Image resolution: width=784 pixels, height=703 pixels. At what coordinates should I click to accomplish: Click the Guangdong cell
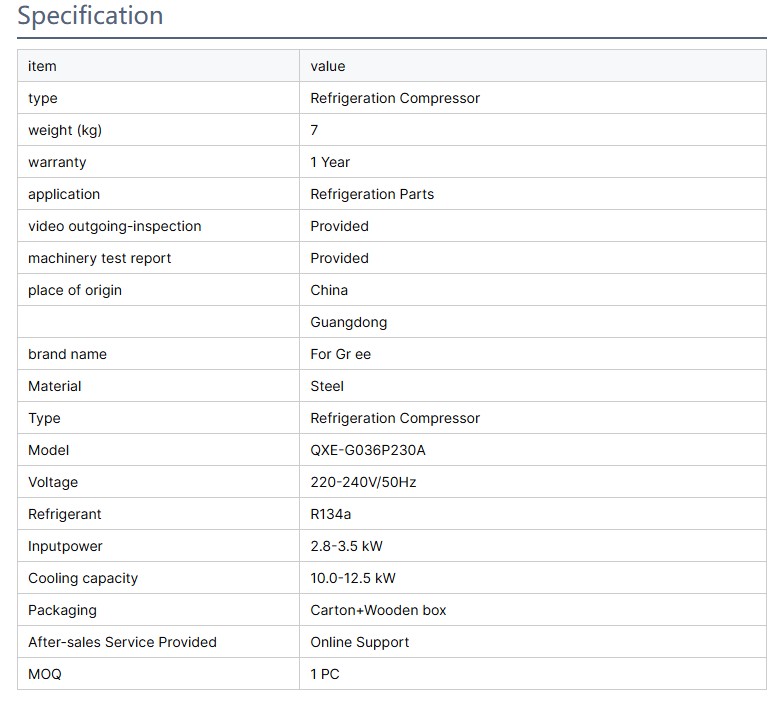point(348,322)
